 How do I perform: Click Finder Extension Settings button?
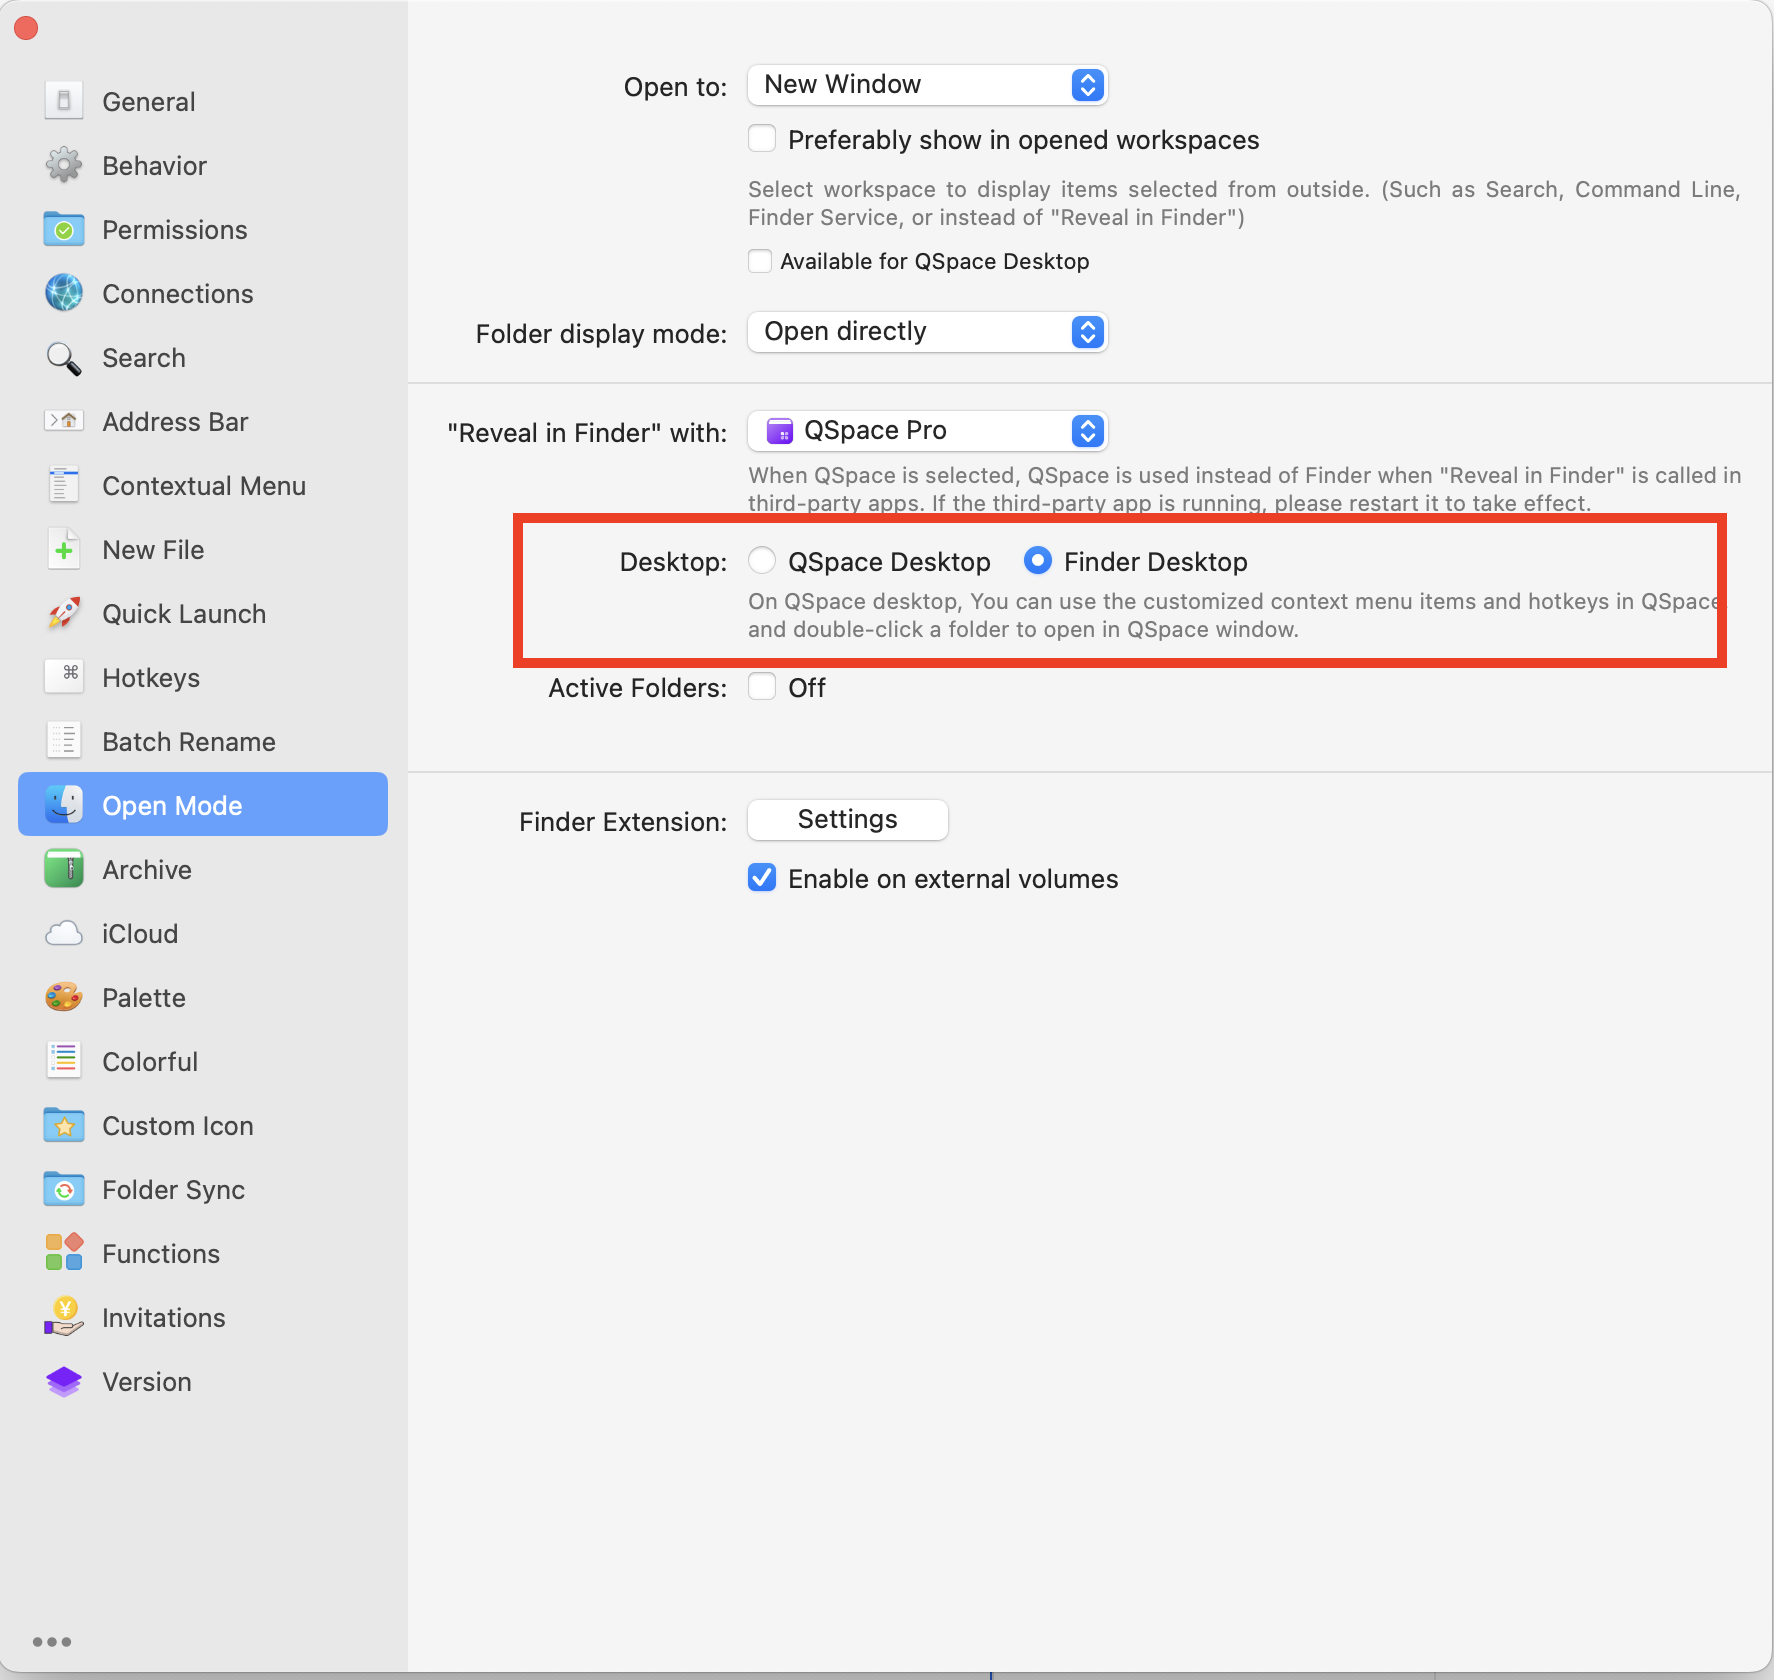pos(847,820)
